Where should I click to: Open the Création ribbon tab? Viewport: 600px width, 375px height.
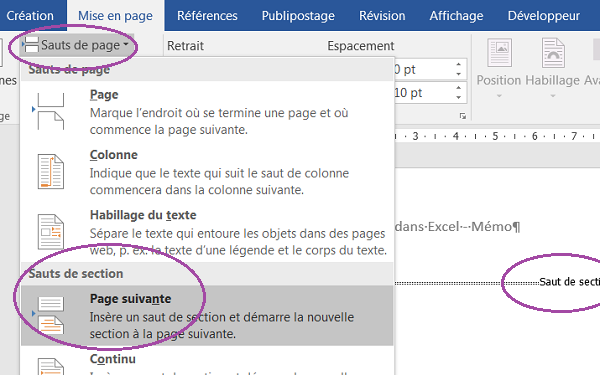(30, 16)
